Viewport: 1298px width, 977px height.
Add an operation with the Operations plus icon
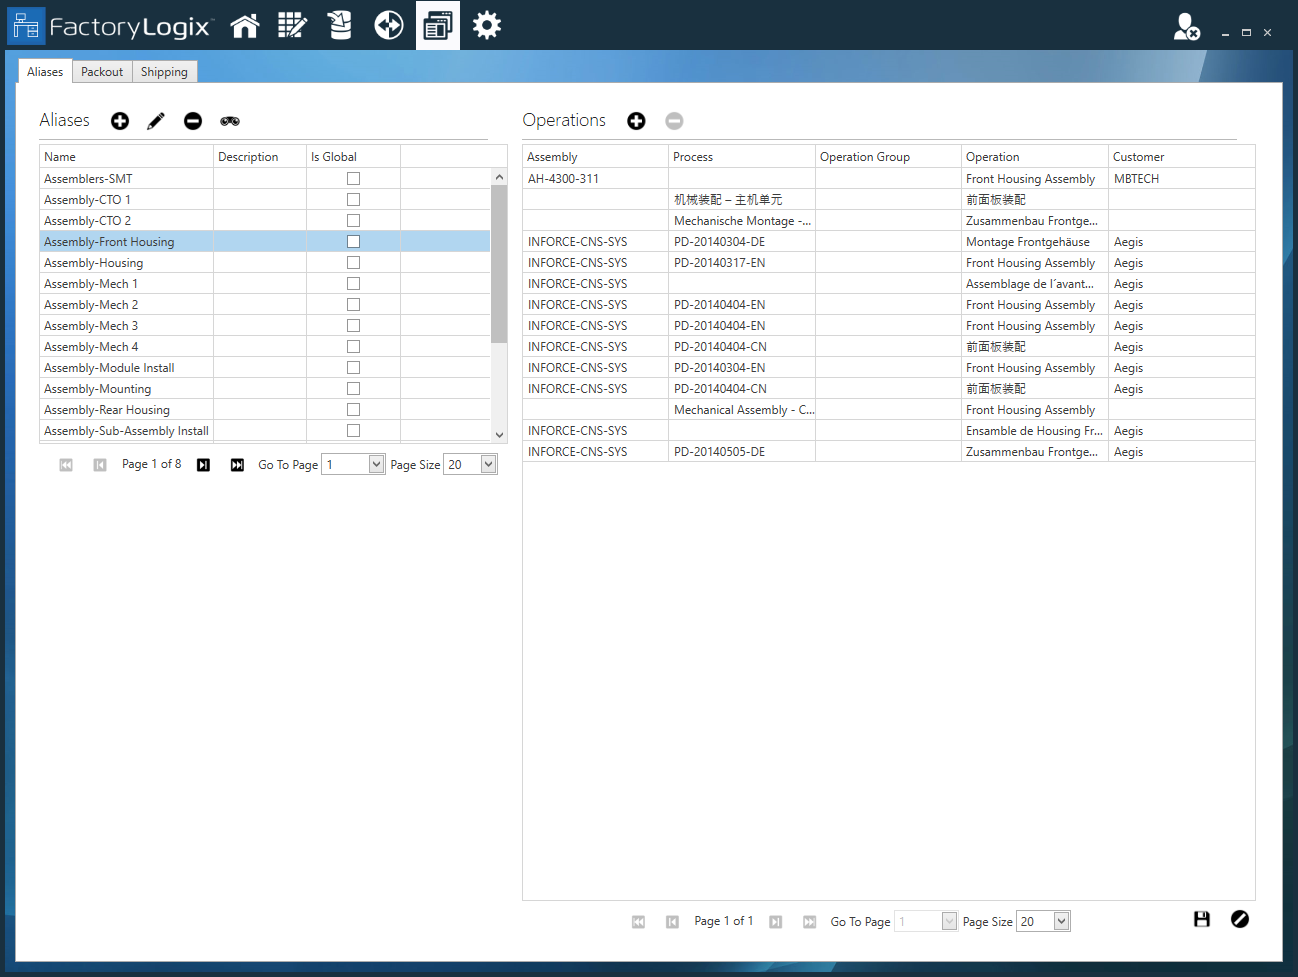pyautogui.click(x=637, y=121)
